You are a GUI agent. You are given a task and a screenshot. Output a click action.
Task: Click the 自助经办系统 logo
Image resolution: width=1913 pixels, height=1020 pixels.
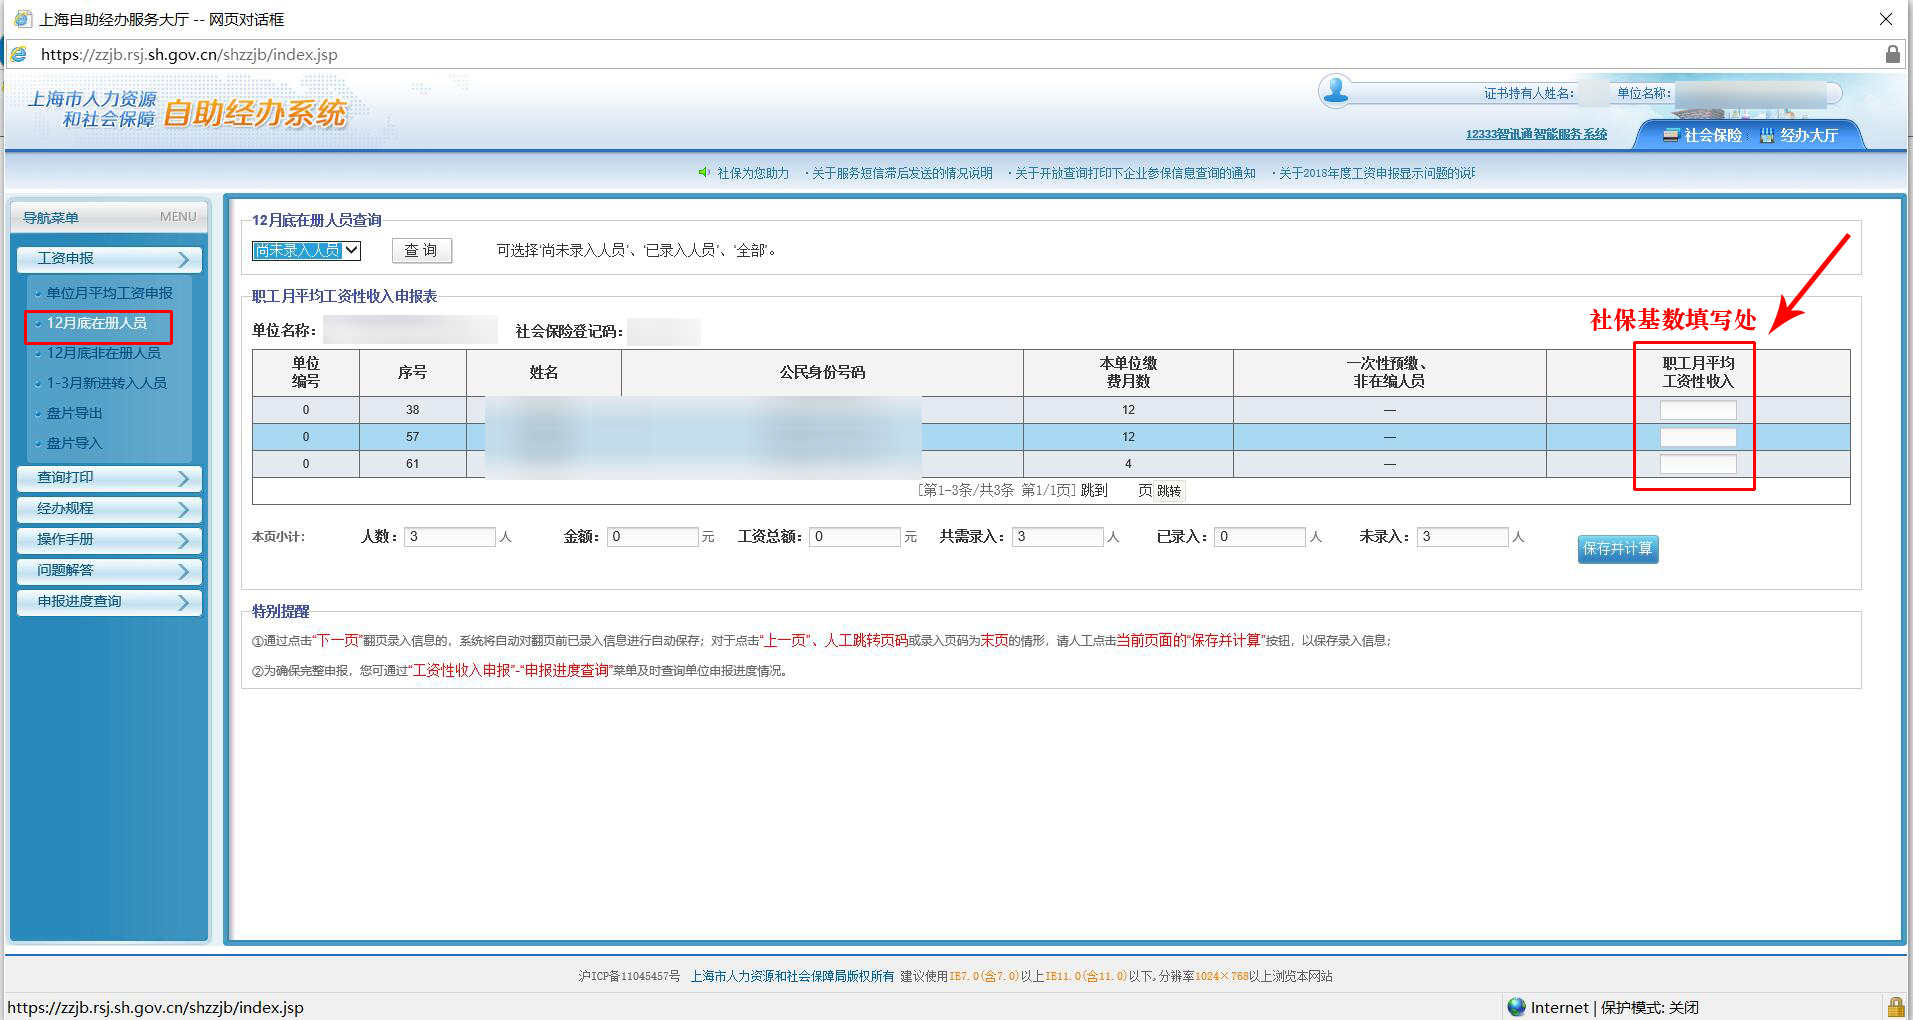pos(254,113)
